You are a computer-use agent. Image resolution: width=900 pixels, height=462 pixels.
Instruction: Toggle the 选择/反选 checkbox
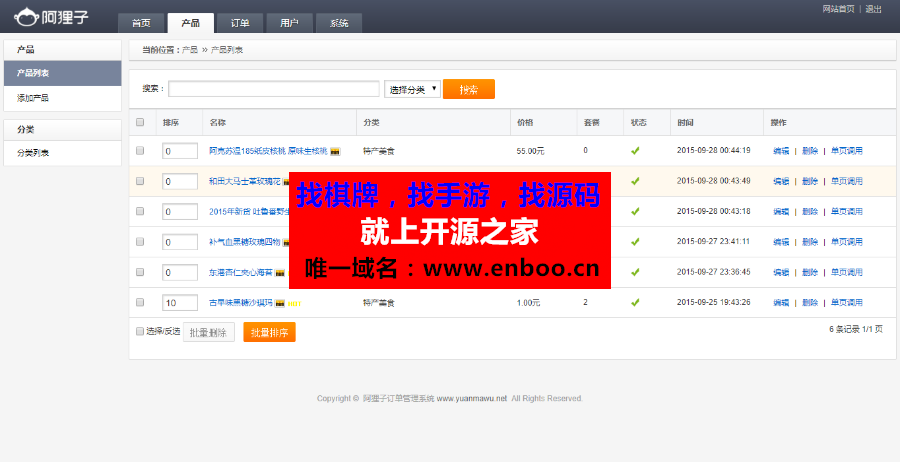pos(139,331)
